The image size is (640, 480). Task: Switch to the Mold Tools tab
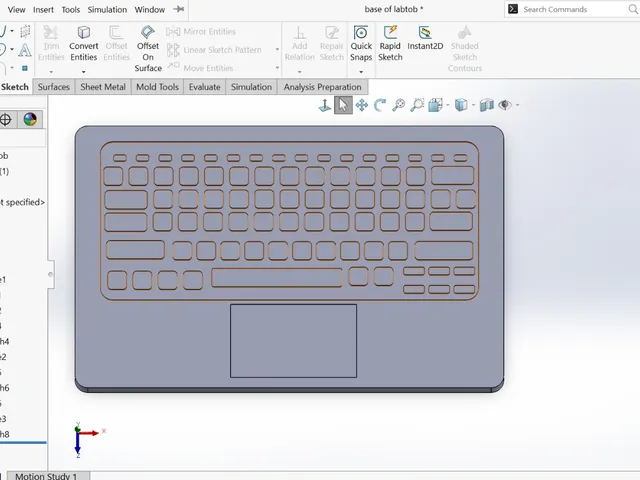[157, 87]
